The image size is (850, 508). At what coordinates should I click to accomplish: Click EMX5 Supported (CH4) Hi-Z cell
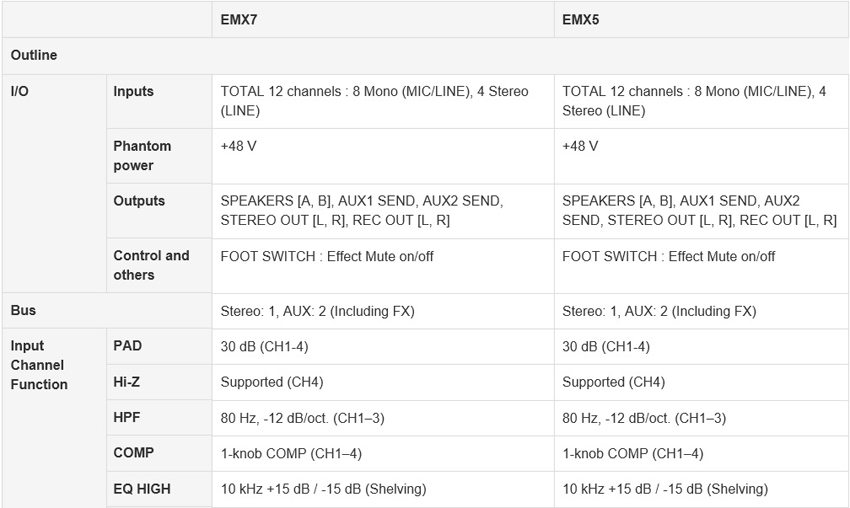(700, 382)
